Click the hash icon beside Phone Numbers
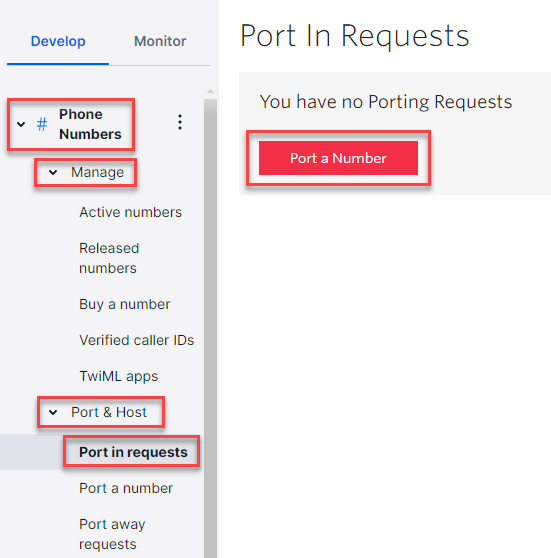The image size is (551, 558). 42,124
